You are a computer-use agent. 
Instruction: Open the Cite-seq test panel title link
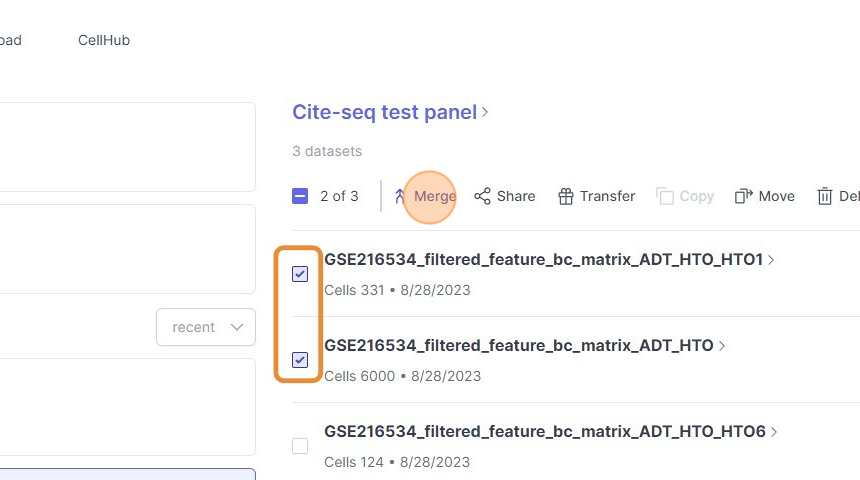click(x=384, y=112)
